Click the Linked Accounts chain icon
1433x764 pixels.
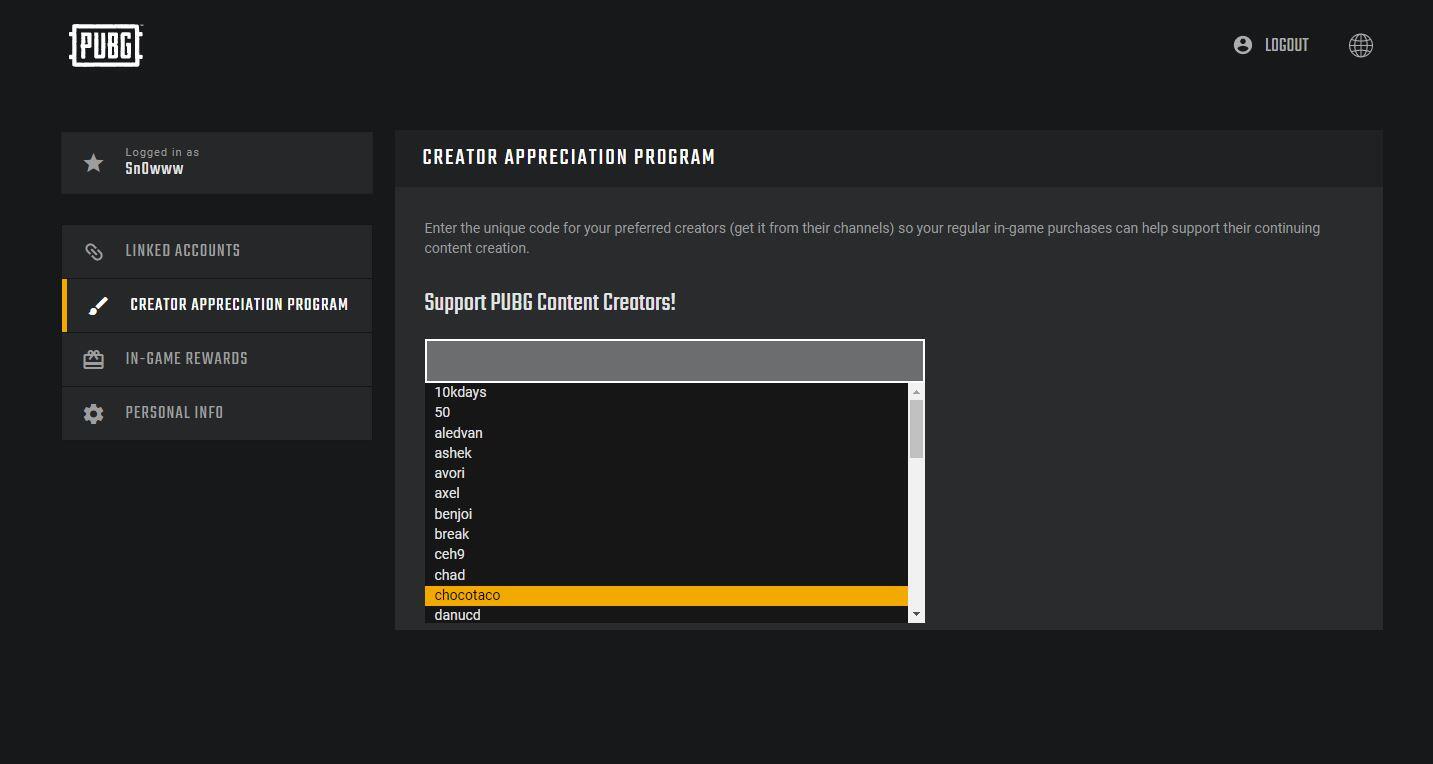click(x=93, y=252)
